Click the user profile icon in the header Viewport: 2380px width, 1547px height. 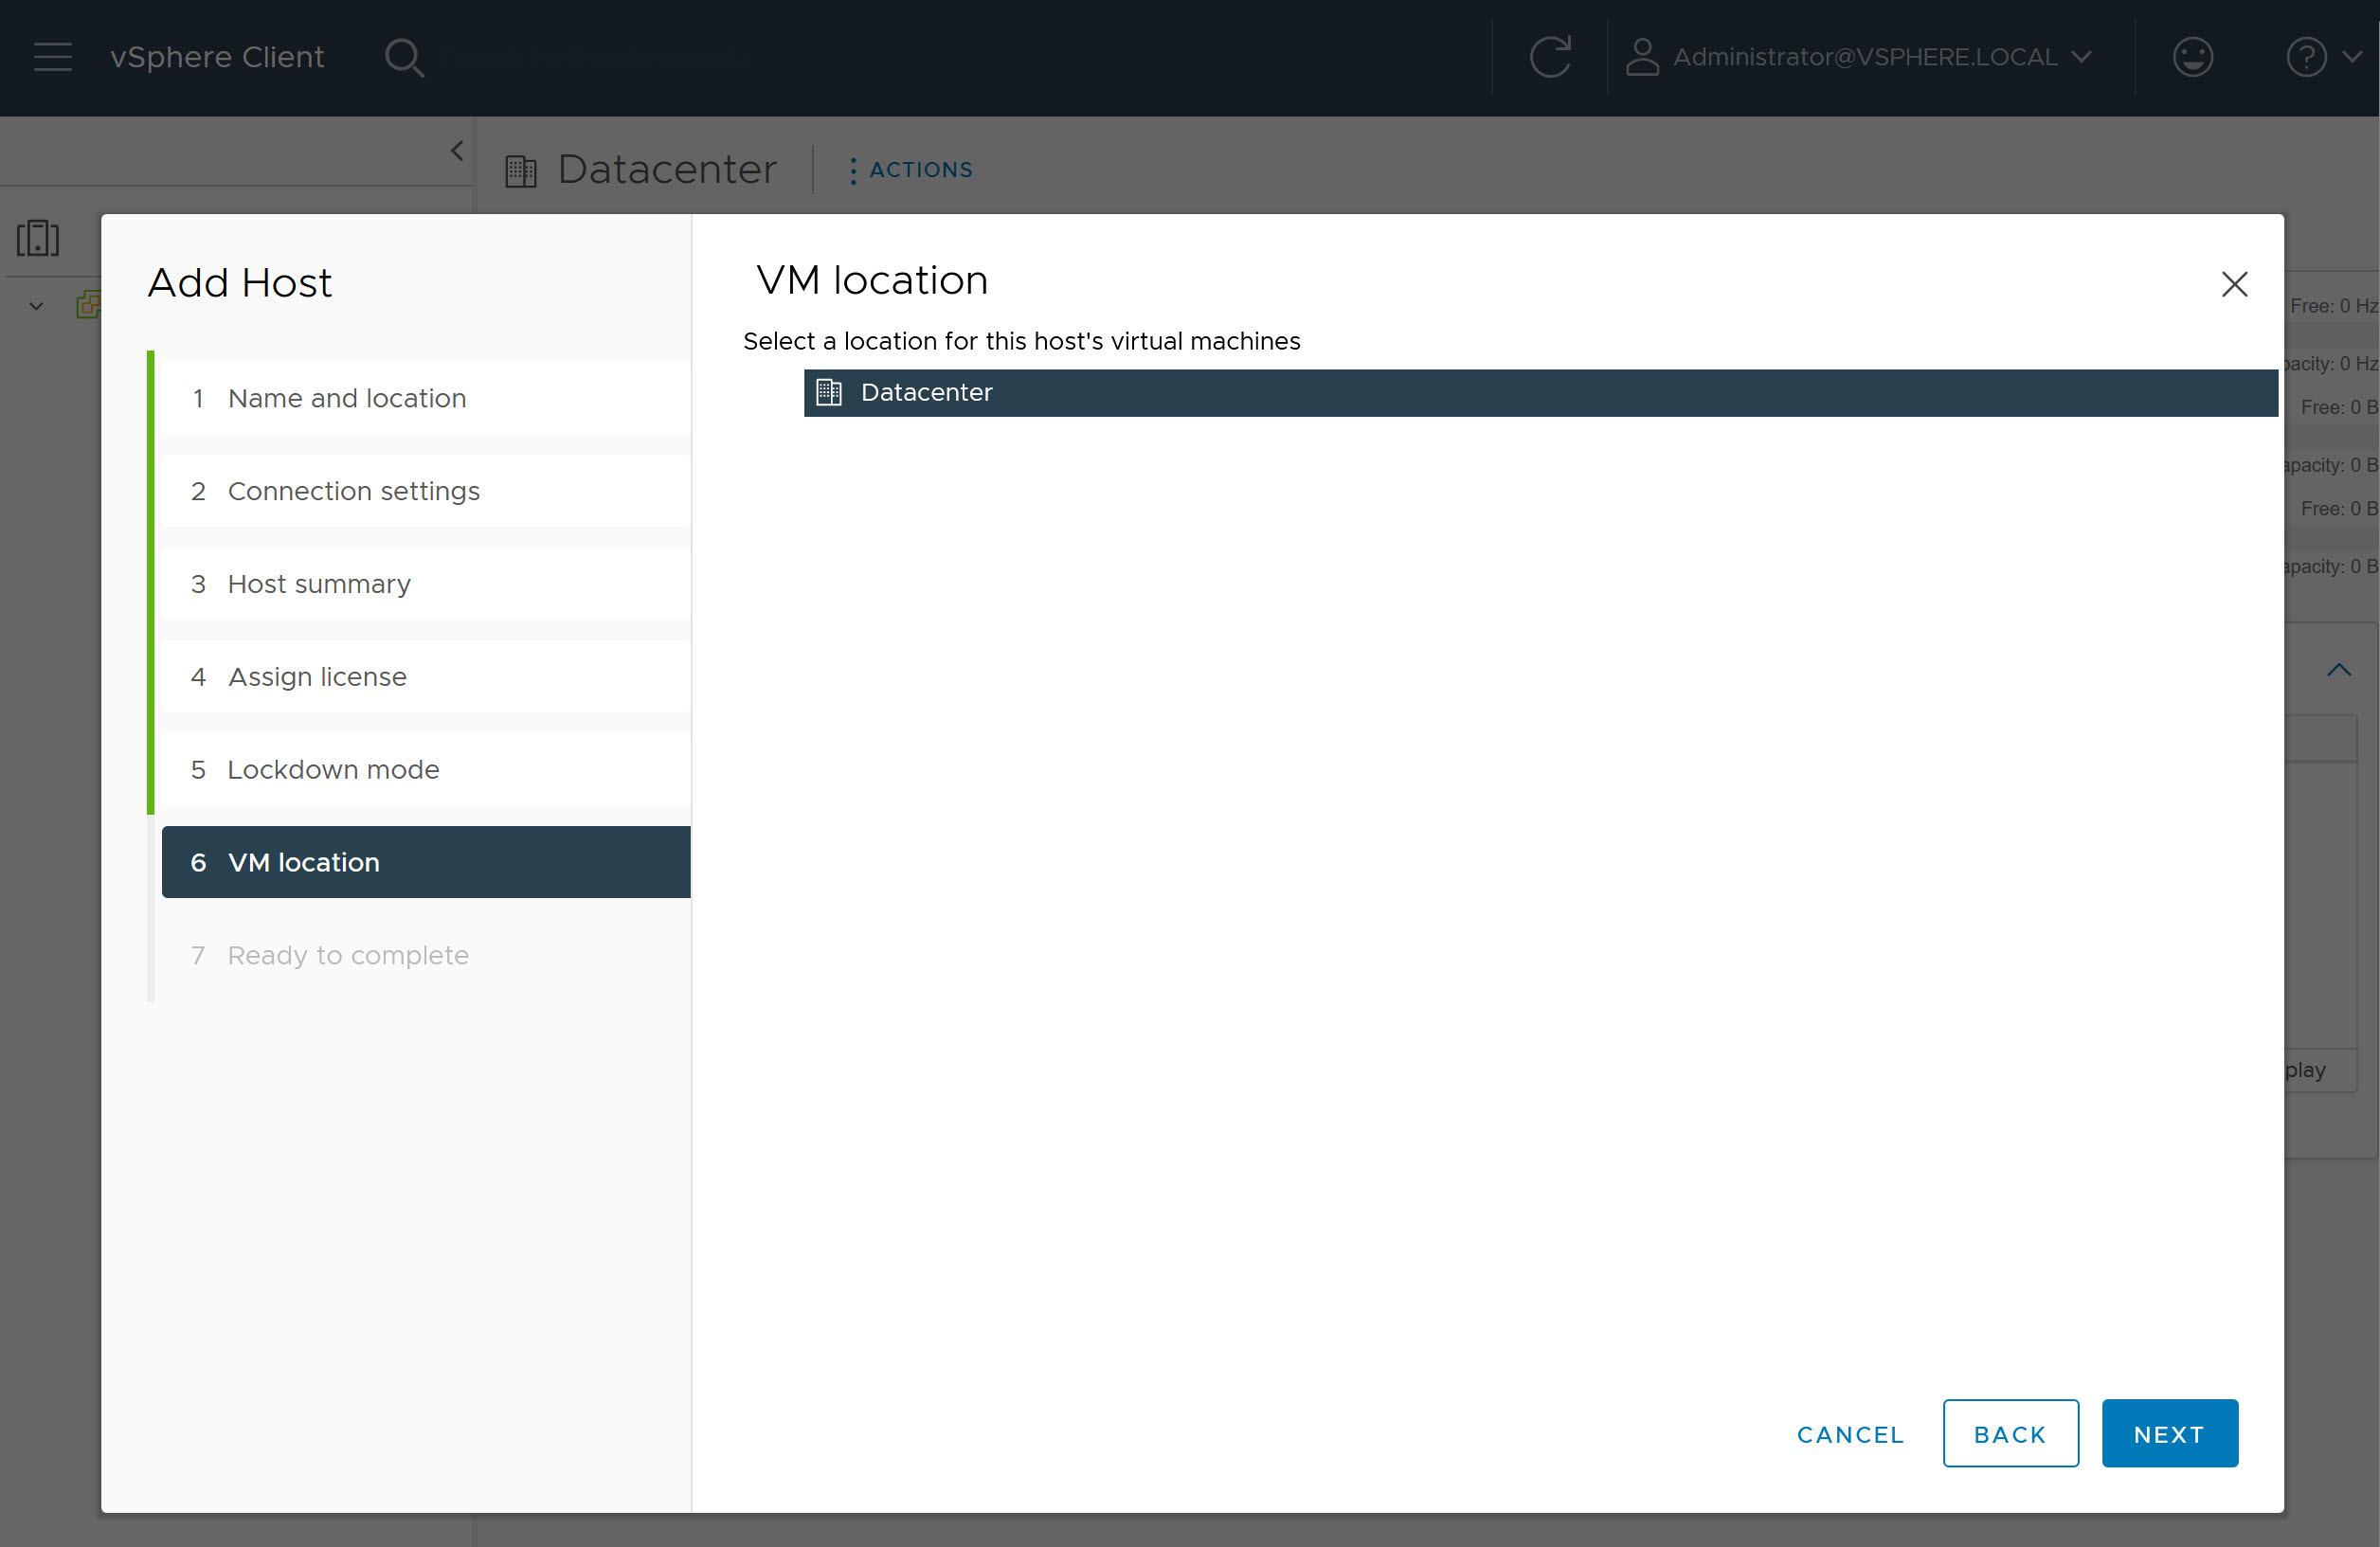pos(1641,57)
